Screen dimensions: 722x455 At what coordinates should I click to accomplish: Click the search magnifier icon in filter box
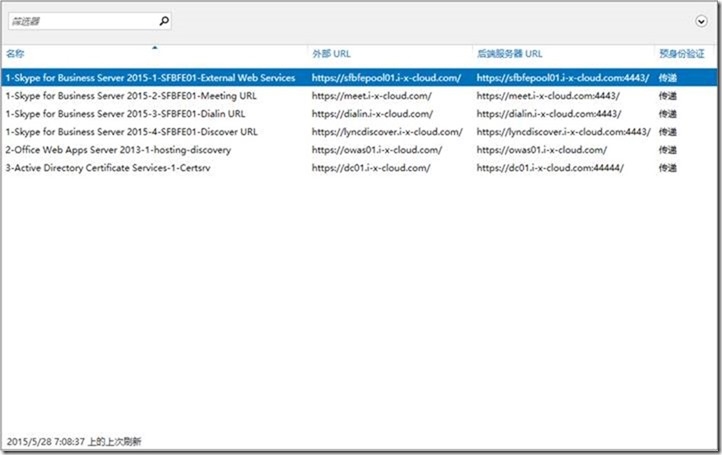164,21
